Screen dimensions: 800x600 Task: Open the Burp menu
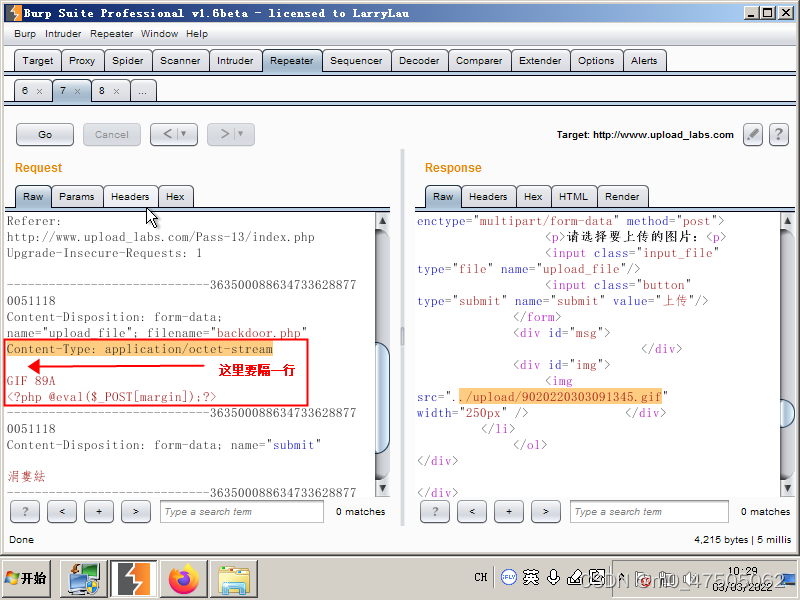[x=25, y=34]
